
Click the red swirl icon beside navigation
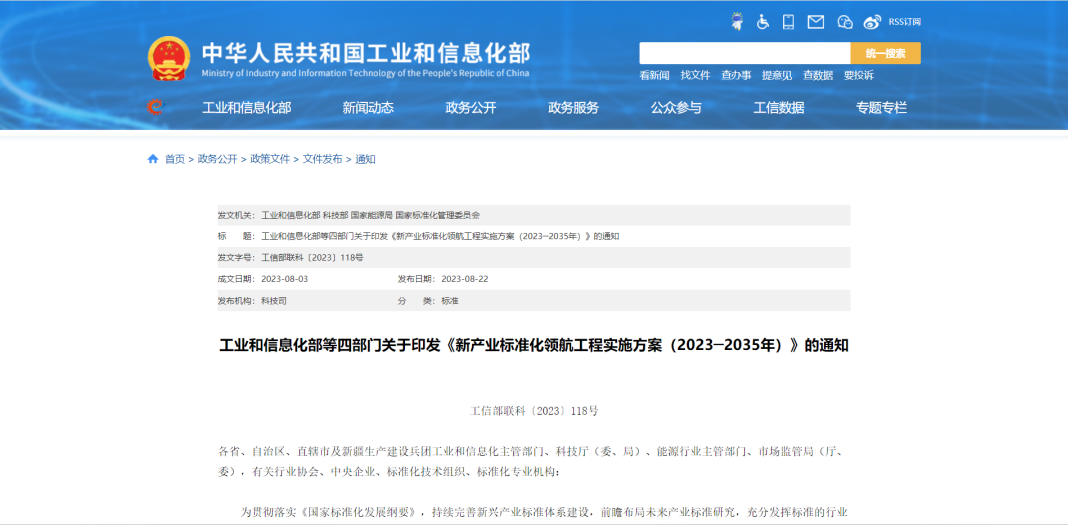coord(155,107)
